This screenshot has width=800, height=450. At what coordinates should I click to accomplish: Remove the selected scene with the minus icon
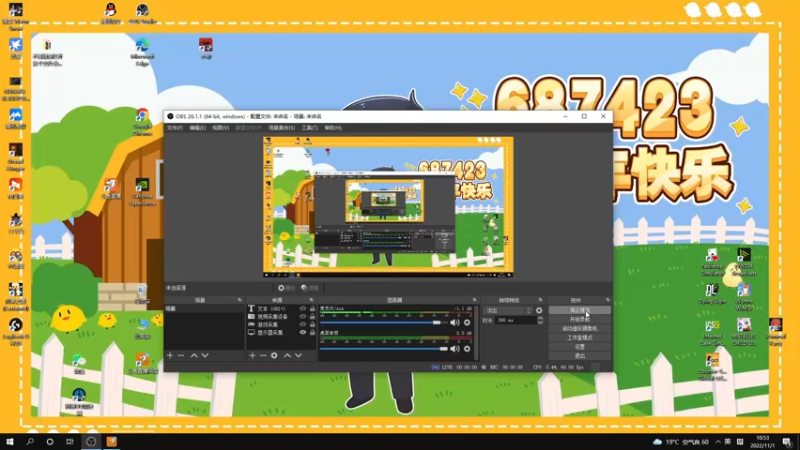tap(181, 355)
